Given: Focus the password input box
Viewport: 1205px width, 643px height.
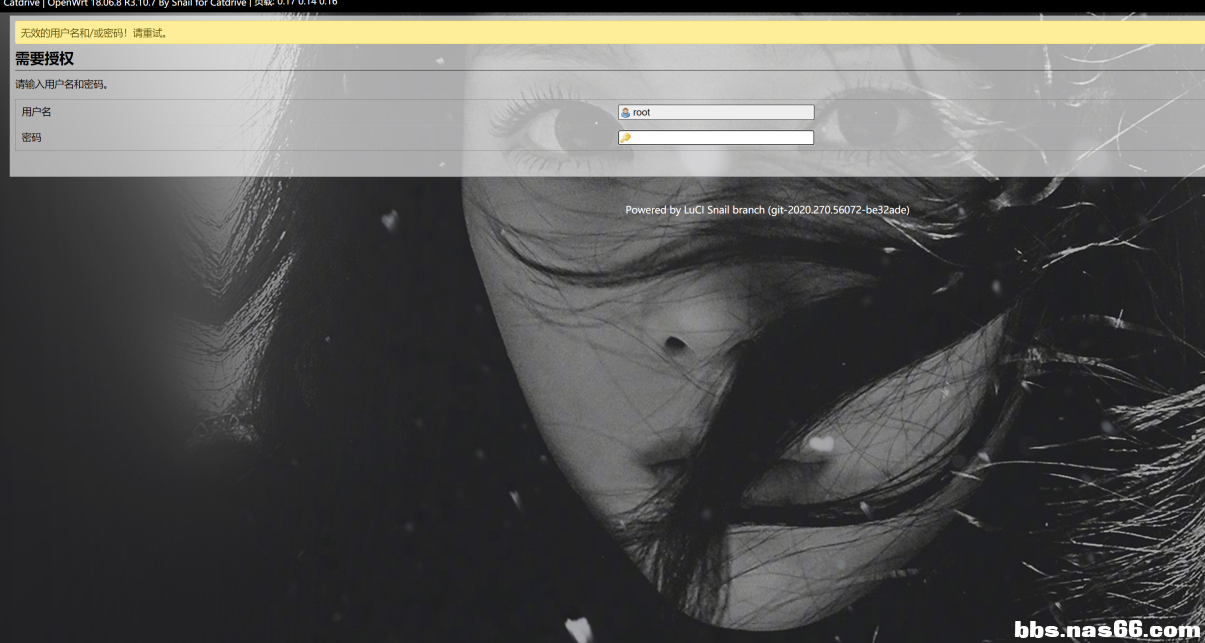Looking at the screenshot, I should point(720,138).
